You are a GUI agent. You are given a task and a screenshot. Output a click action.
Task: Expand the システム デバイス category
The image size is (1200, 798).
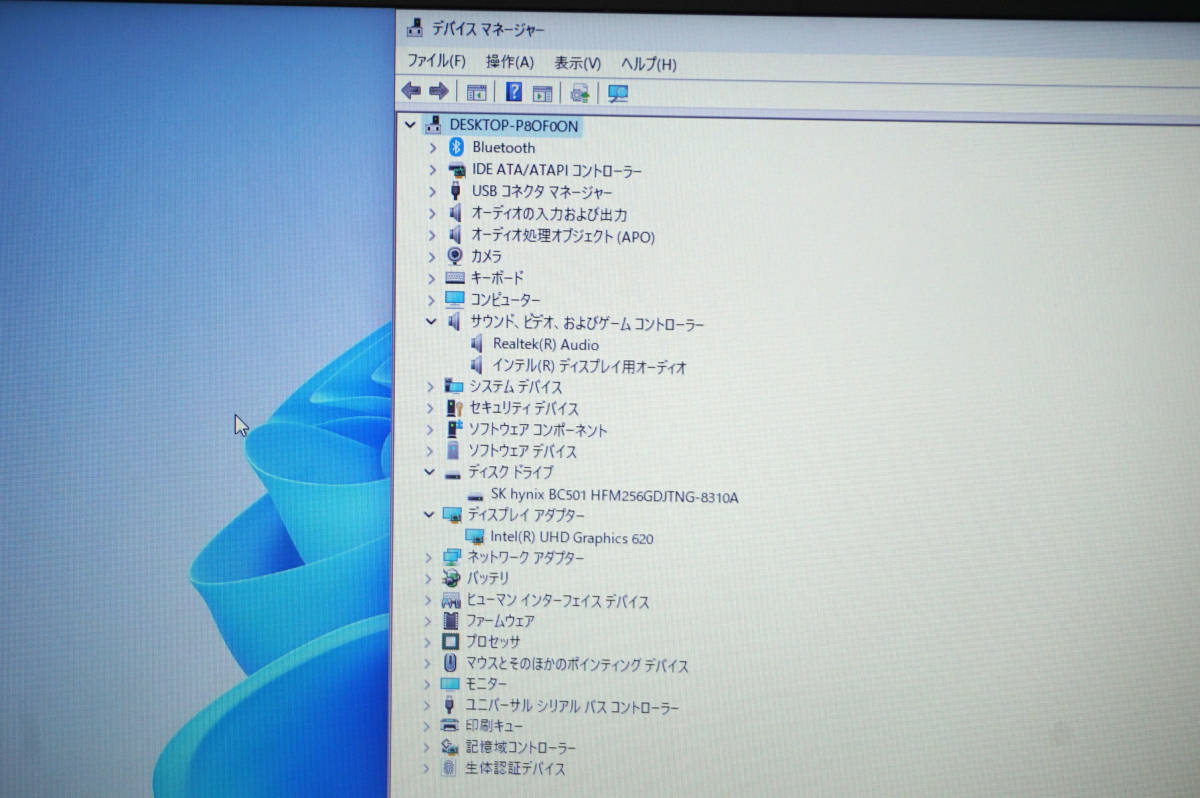click(430, 386)
